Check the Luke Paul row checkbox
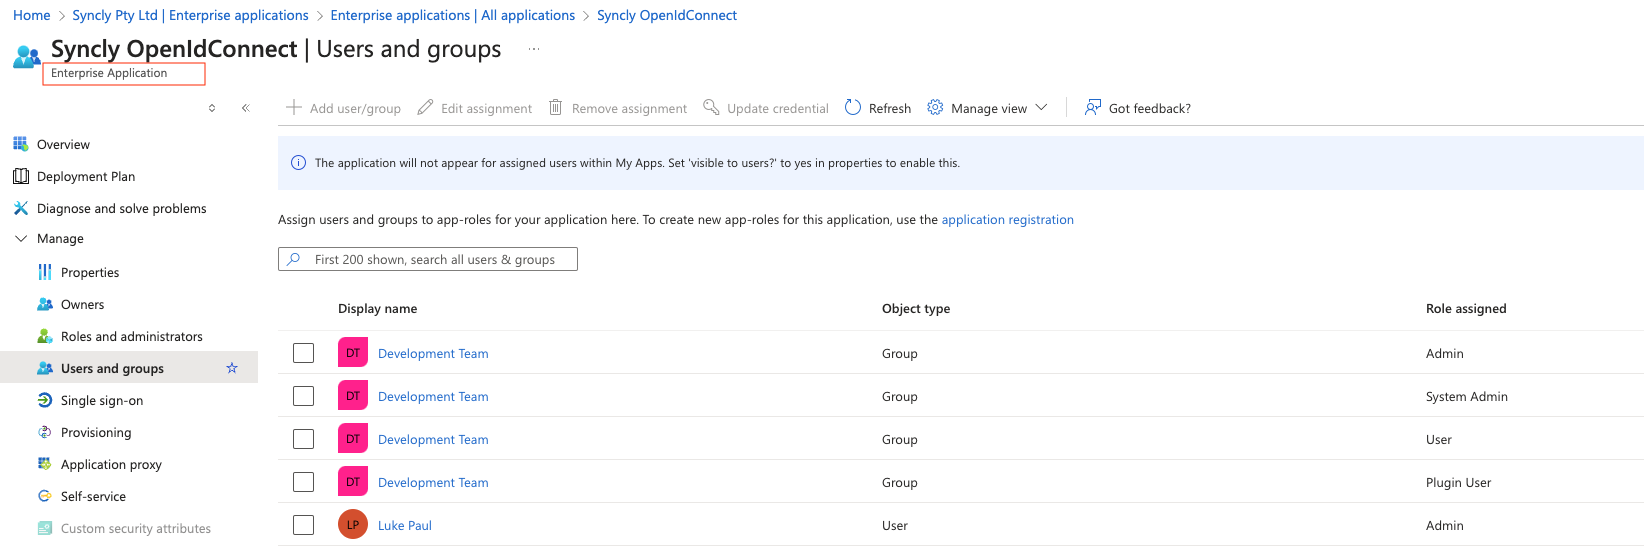 (x=304, y=525)
